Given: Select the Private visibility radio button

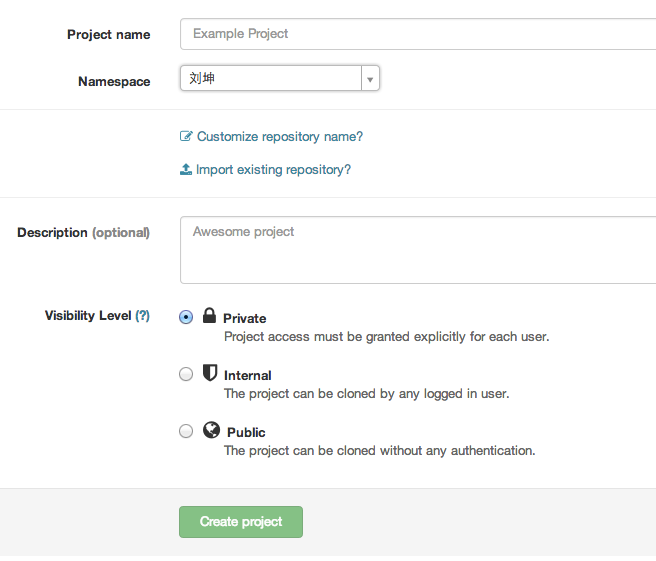Looking at the screenshot, I should [x=186, y=317].
